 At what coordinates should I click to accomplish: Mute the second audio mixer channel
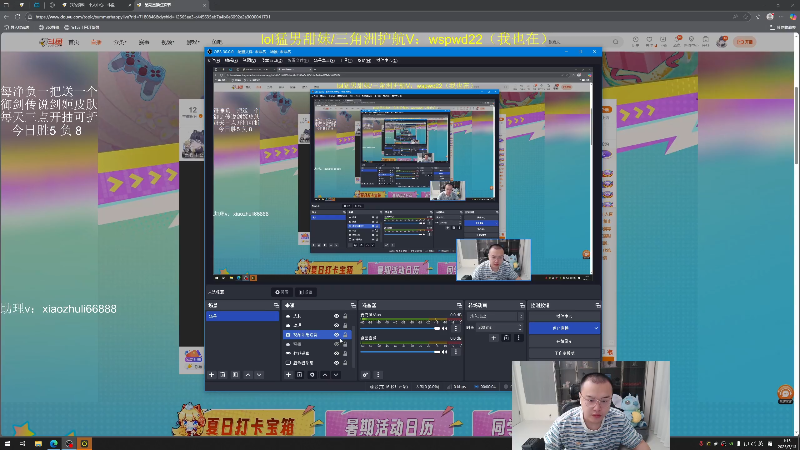[445, 352]
